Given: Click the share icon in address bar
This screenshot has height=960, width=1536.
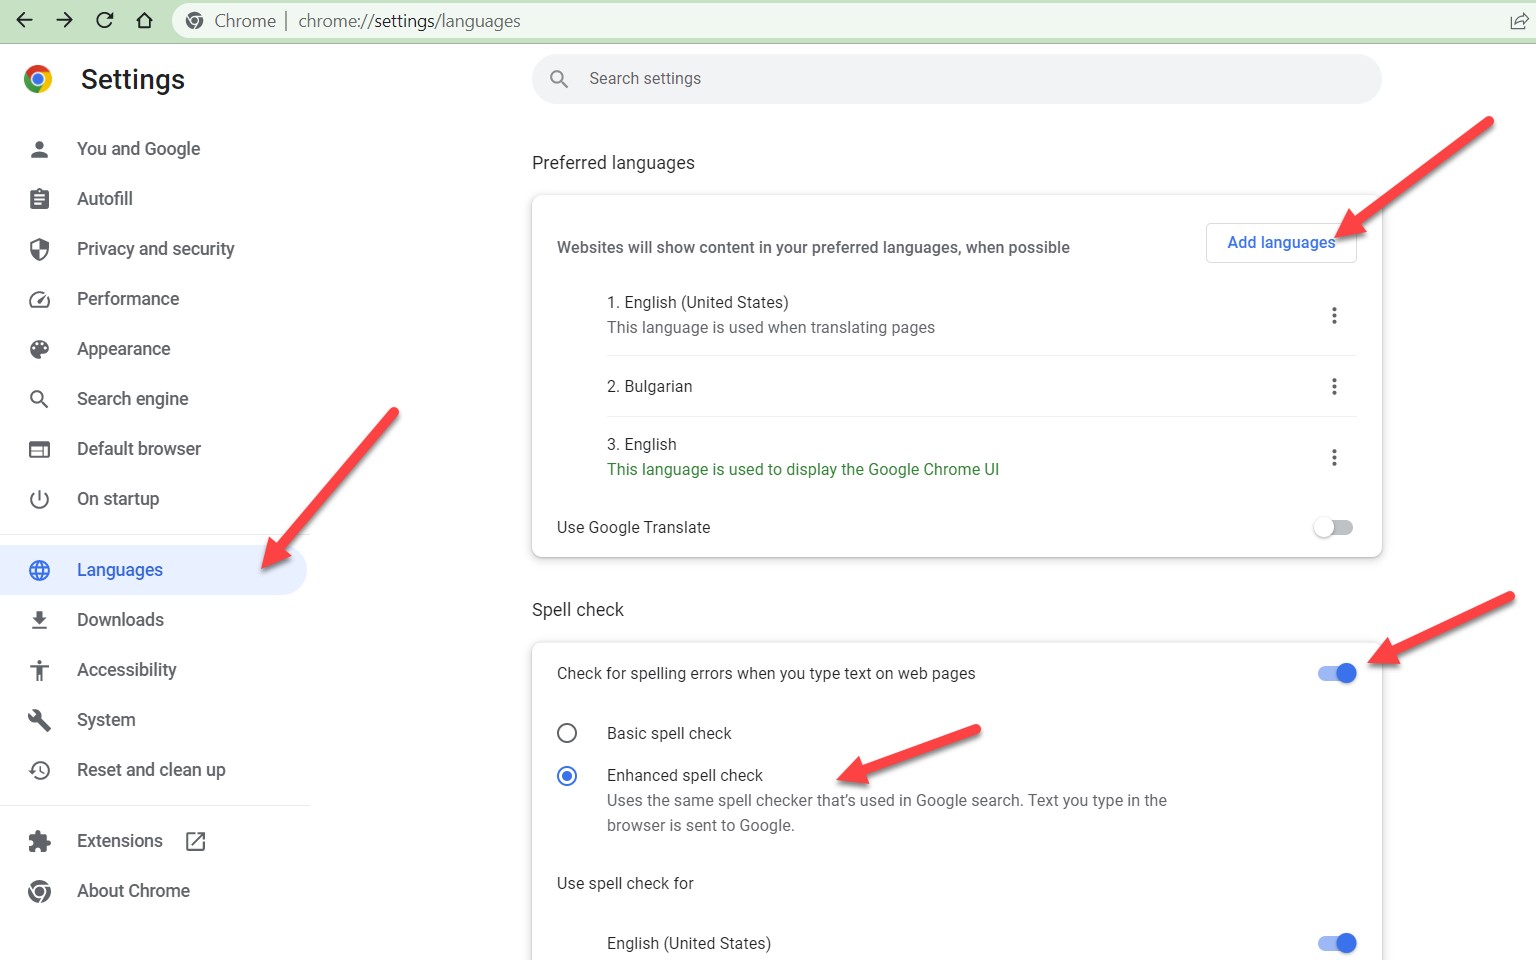Looking at the screenshot, I should tap(1518, 21).
